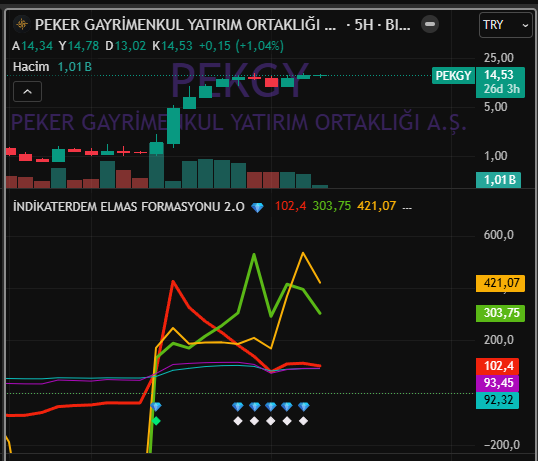Click the green indicator value 303,75 in legend

[x=332, y=206]
